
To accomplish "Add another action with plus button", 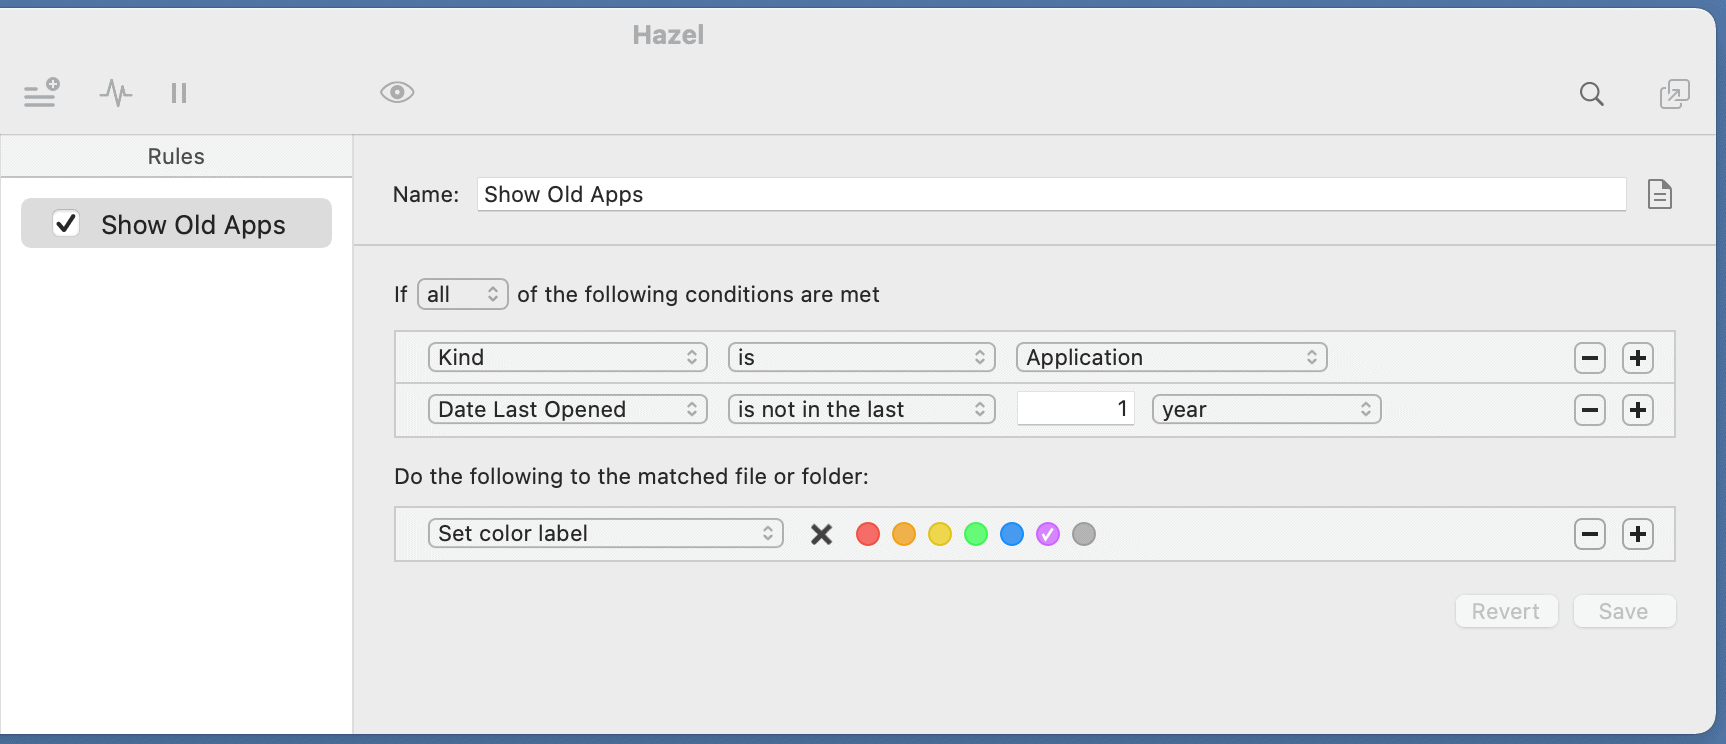I will [1638, 534].
